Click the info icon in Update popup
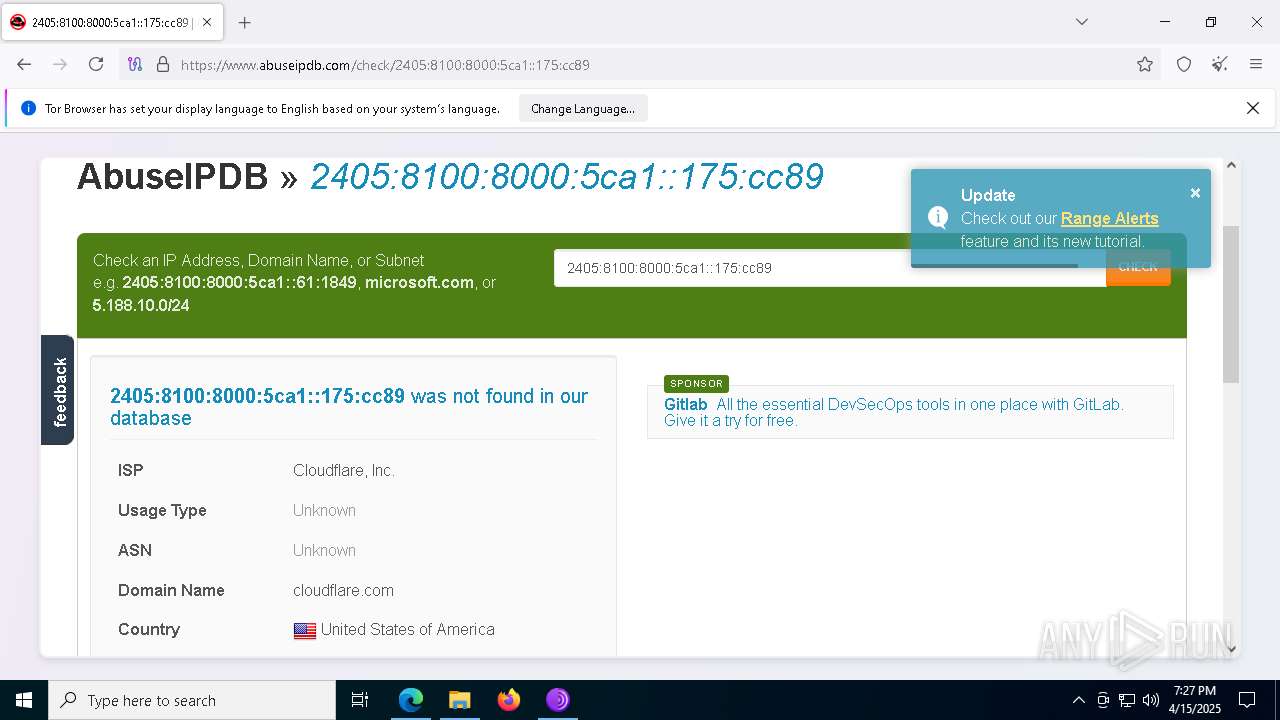Viewport: 1280px width, 720px height. 938,217
